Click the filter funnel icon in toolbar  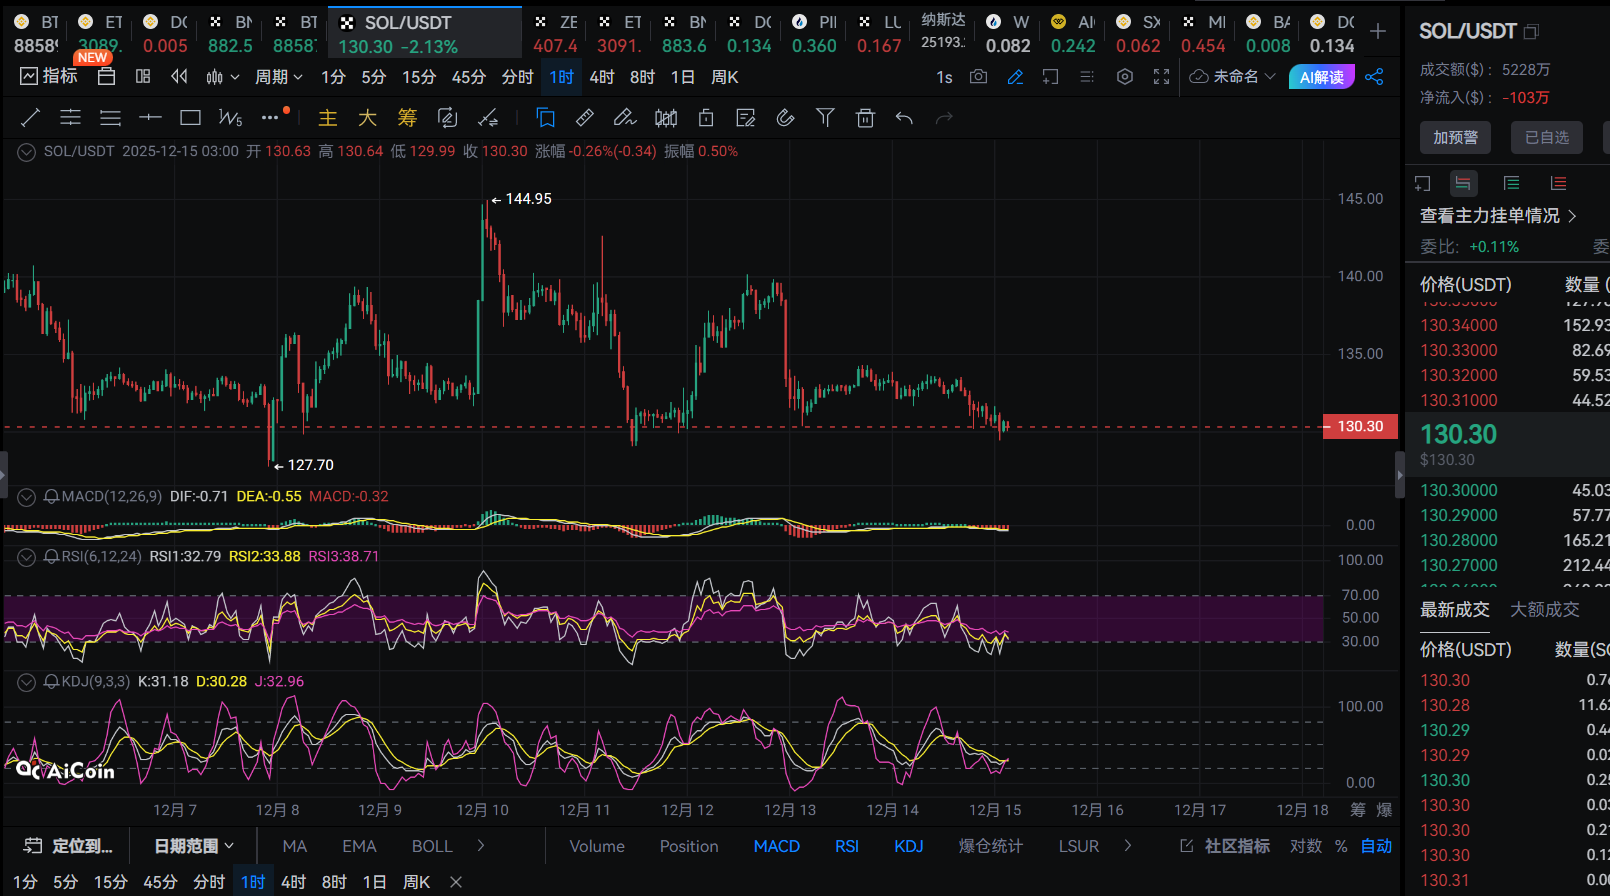coord(825,118)
